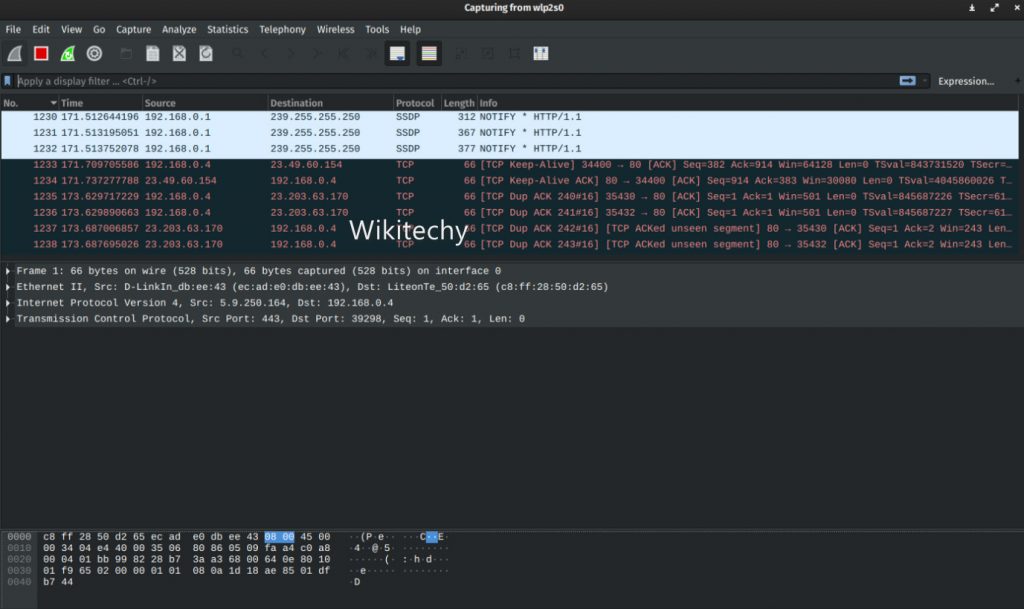Start a new live capture
The width and height of the screenshot is (1024, 609).
pos(13,53)
